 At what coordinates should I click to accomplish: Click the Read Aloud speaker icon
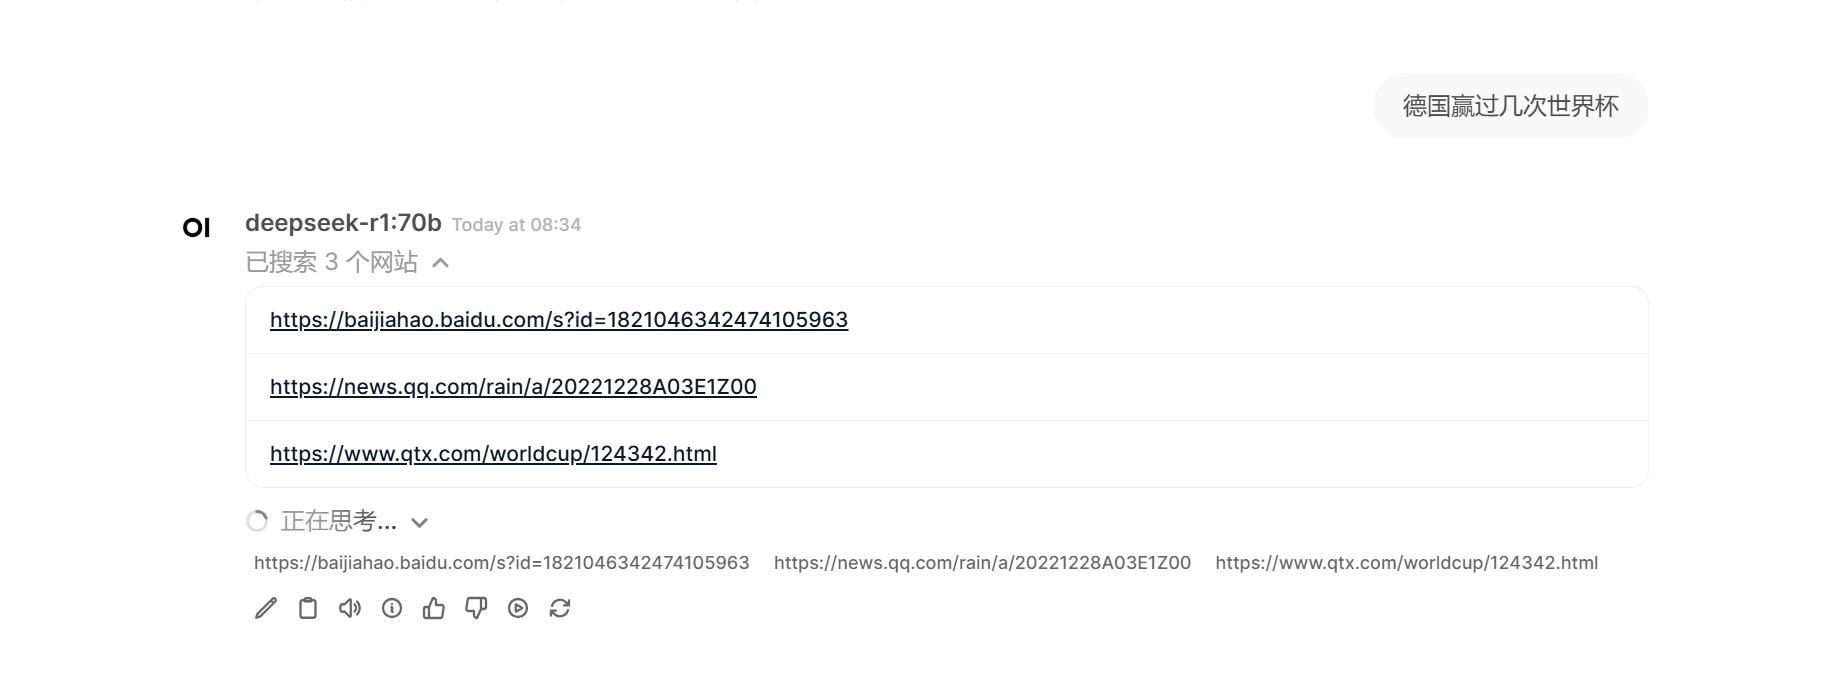coord(350,608)
